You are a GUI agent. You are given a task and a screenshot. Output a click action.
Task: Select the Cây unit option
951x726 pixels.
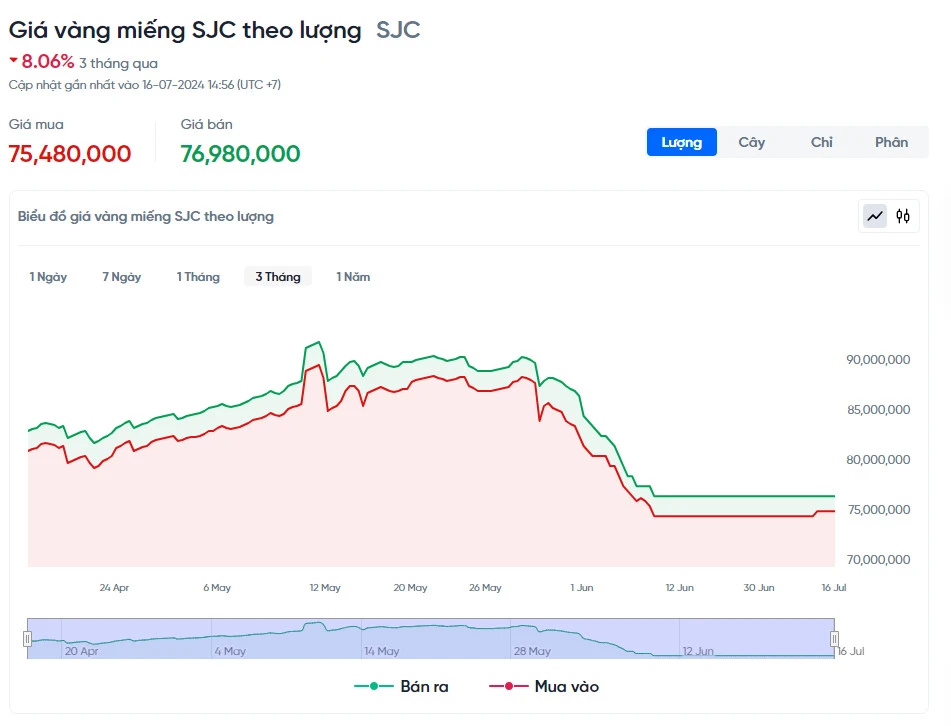coord(751,142)
